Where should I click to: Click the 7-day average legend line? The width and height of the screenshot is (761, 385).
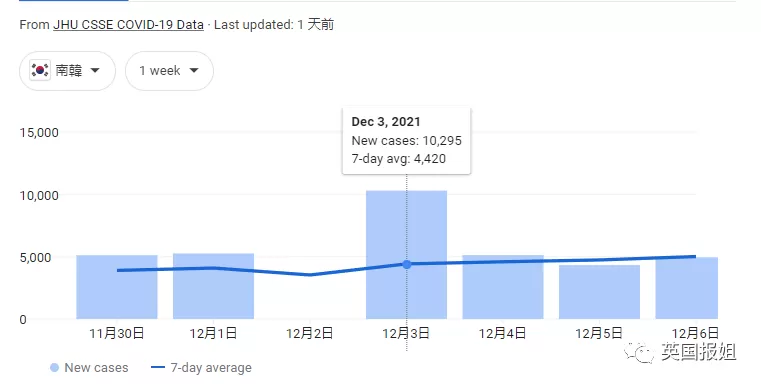click(x=158, y=367)
